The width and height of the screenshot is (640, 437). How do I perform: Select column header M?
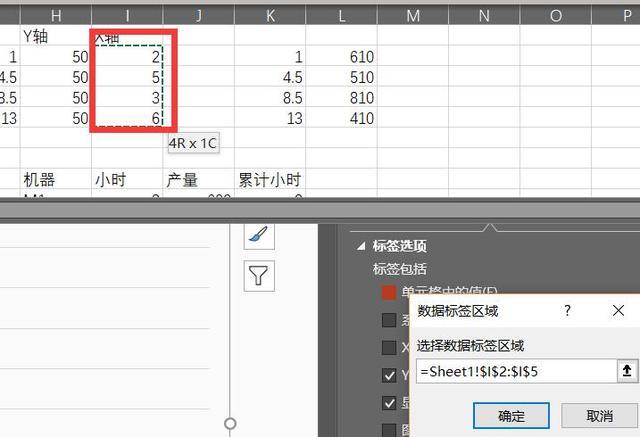pyautogui.click(x=413, y=16)
